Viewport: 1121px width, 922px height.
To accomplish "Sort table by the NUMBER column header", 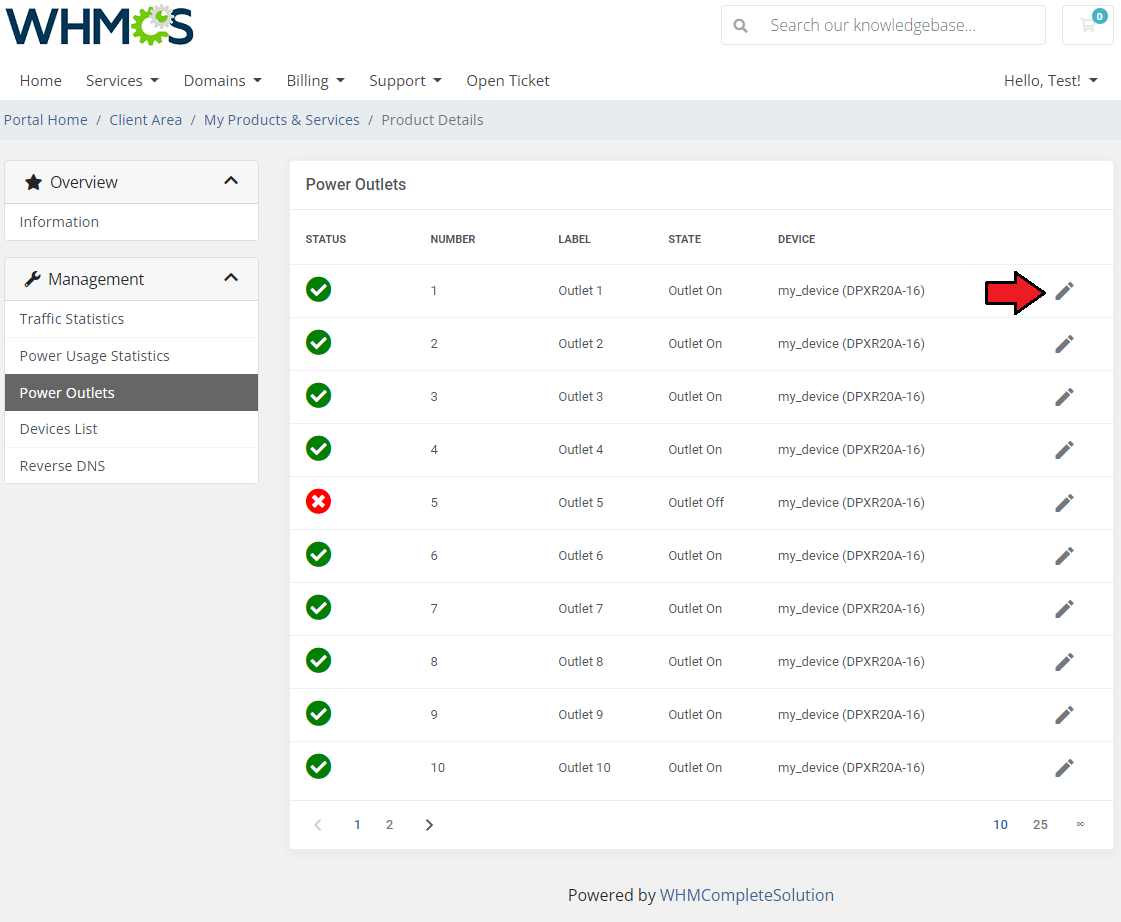I will point(453,239).
